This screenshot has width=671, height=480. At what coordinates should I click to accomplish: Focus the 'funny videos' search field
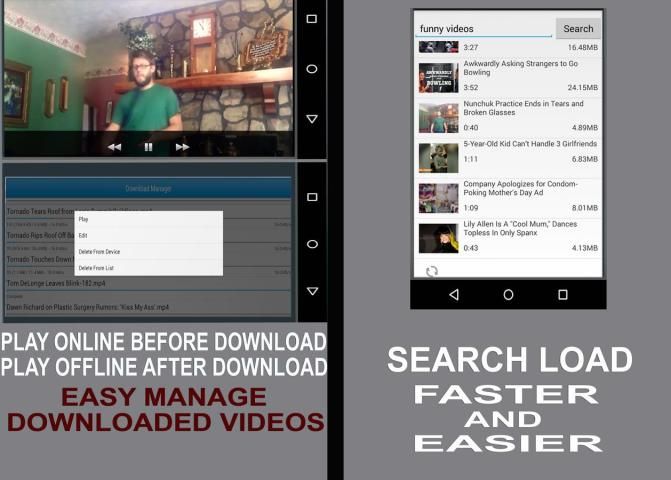pos(484,29)
